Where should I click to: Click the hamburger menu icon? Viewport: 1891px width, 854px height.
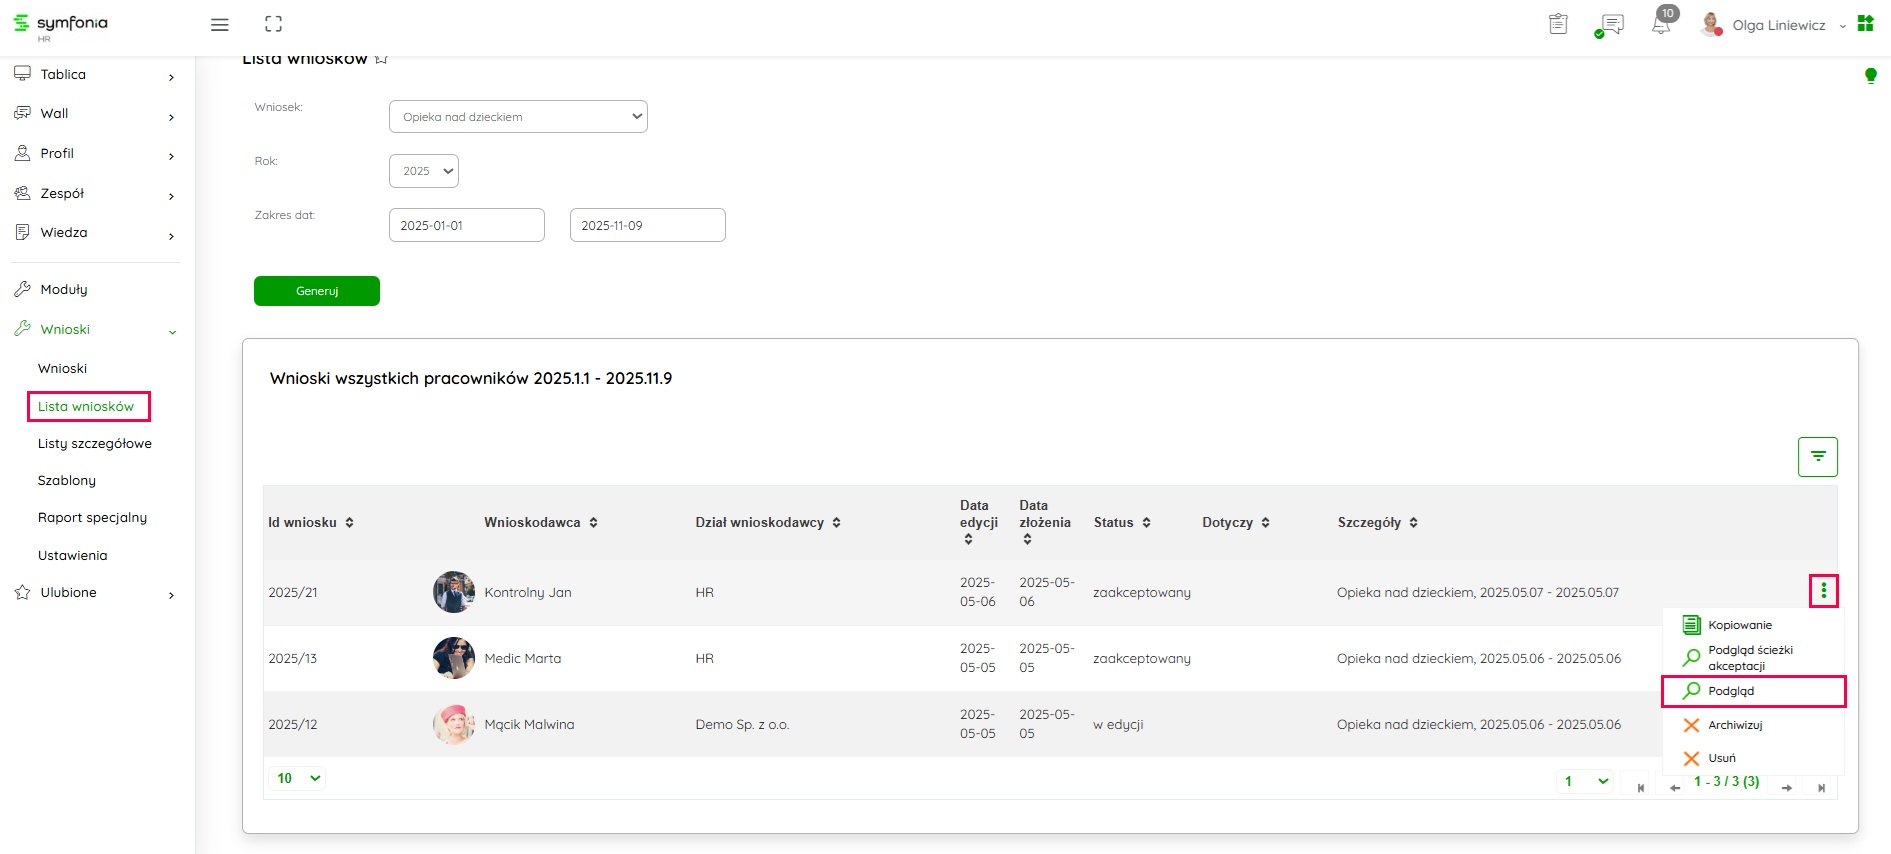220,25
